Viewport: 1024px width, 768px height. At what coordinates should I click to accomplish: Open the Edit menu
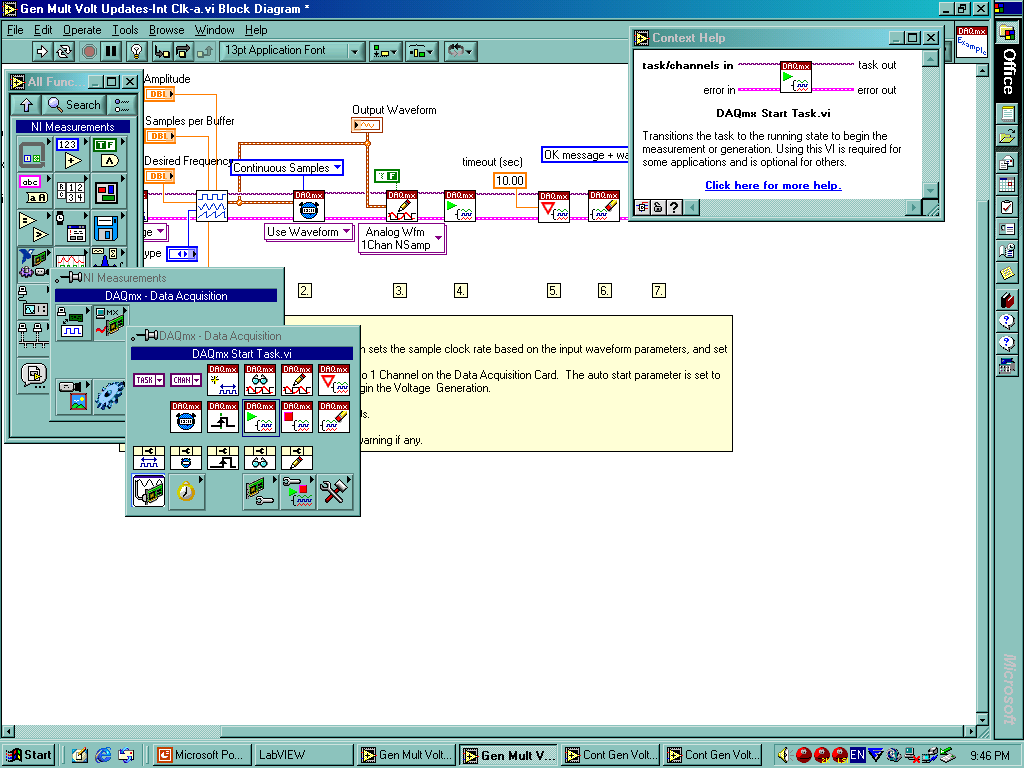pyautogui.click(x=43, y=30)
